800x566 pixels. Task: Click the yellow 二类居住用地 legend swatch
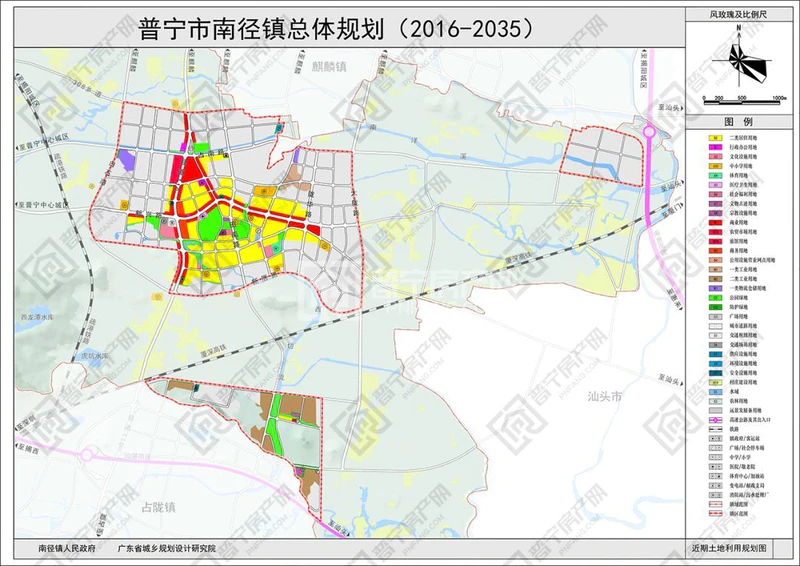[715, 135]
